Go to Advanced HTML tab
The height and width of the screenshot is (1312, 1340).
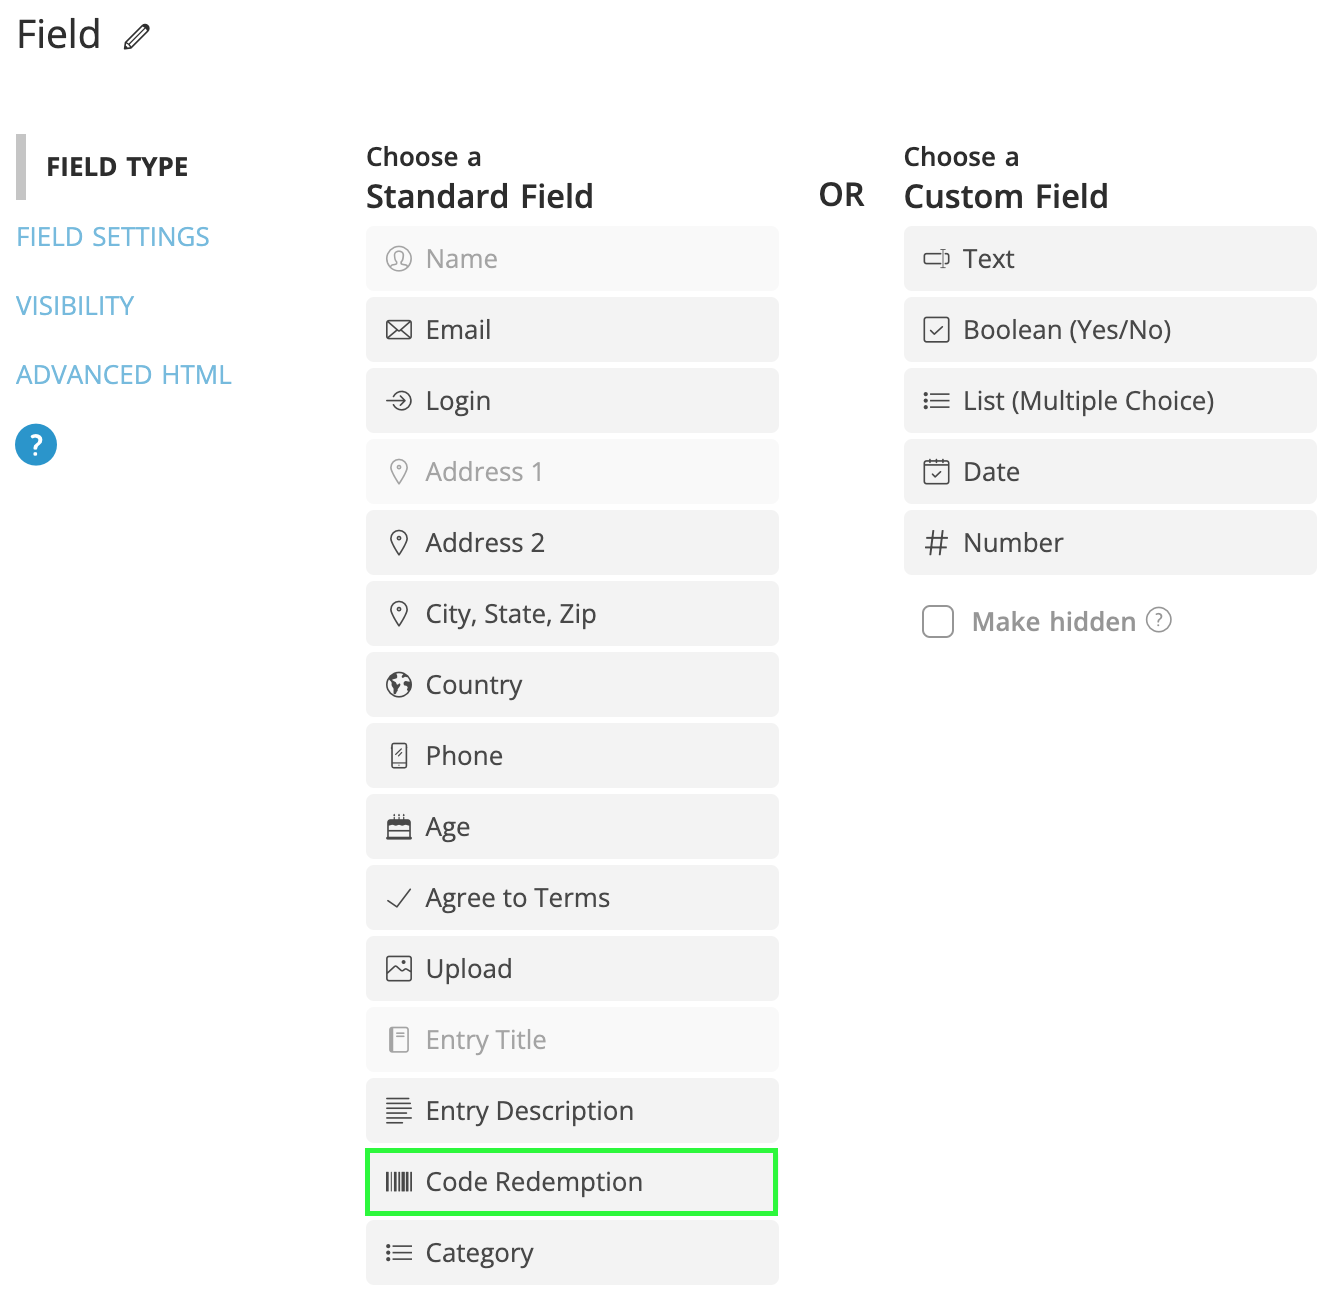(124, 375)
